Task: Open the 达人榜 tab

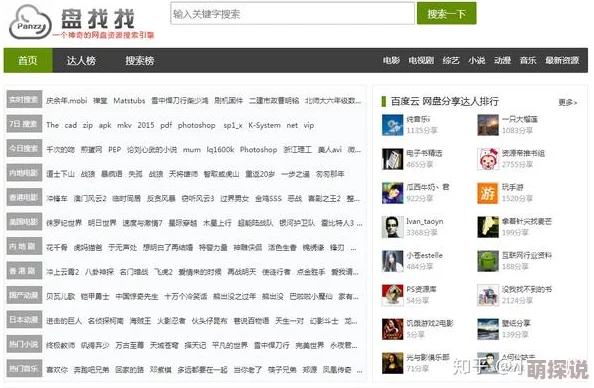Action: pos(81,60)
